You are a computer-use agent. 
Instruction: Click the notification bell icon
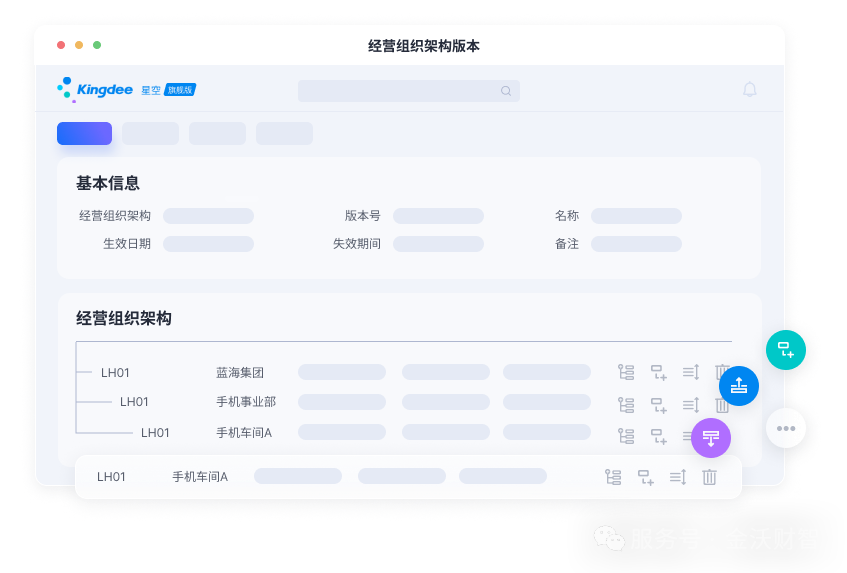click(x=749, y=90)
